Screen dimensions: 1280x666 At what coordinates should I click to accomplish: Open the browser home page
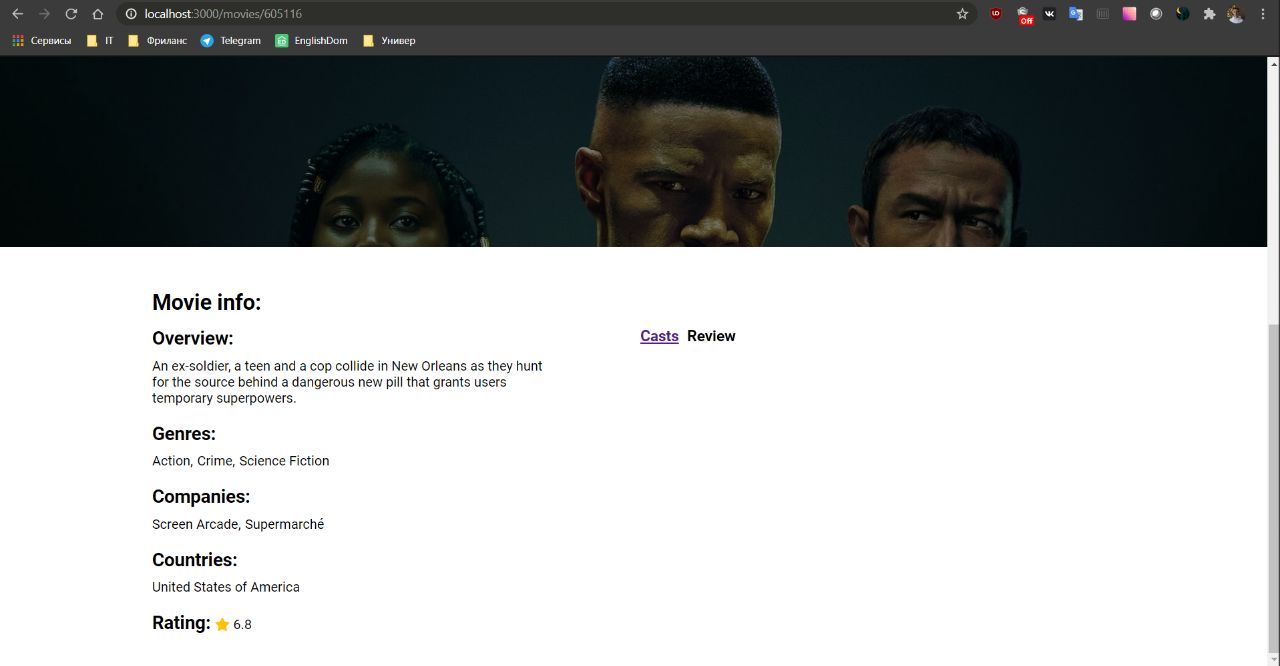click(97, 14)
